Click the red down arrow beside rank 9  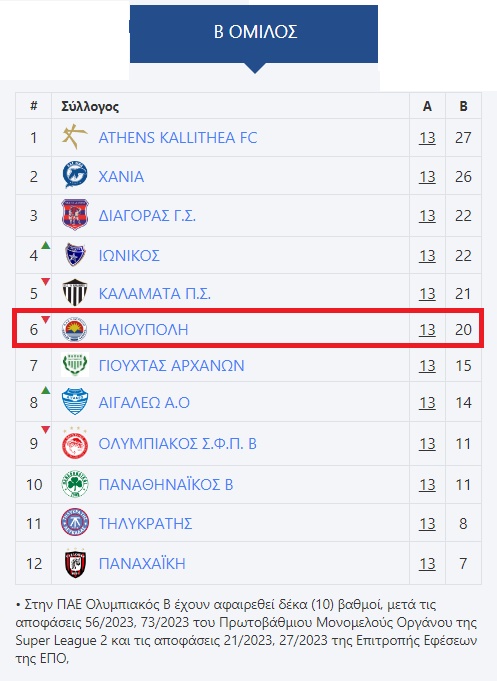(x=46, y=430)
